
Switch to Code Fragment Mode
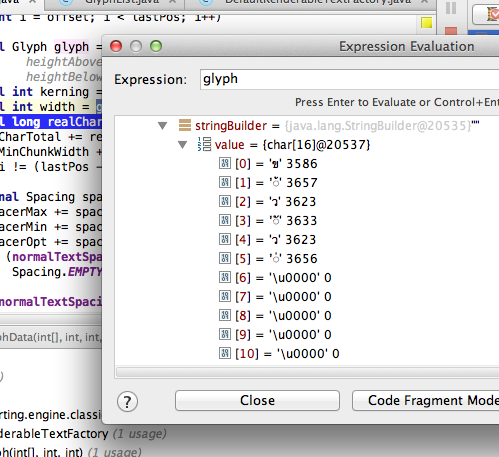click(x=425, y=400)
